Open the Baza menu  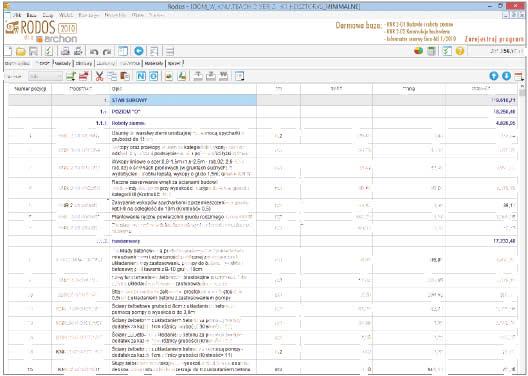coord(31,15)
